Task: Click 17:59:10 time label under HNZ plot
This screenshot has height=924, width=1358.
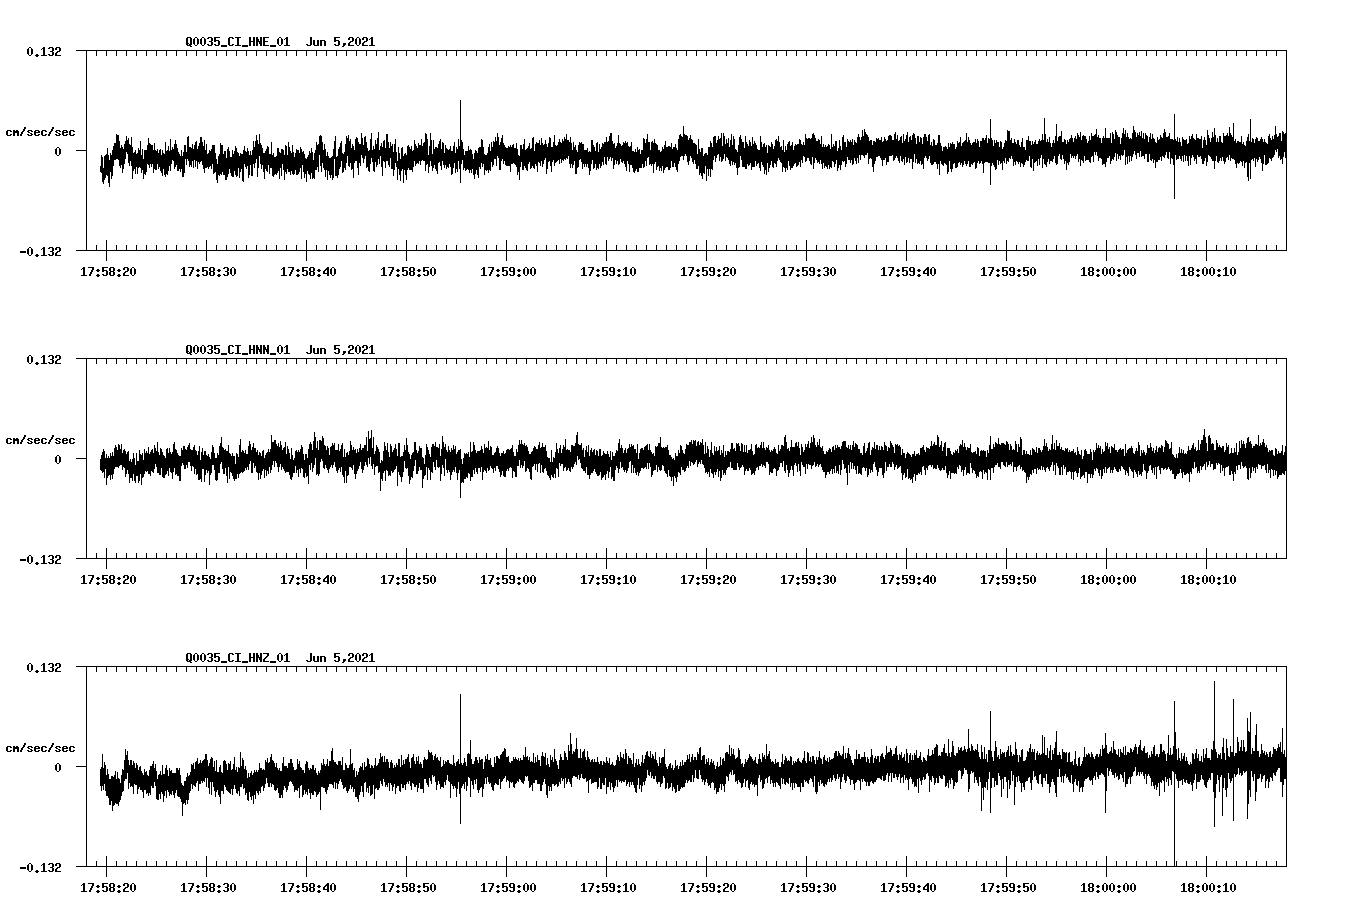Action: [608, 887]
